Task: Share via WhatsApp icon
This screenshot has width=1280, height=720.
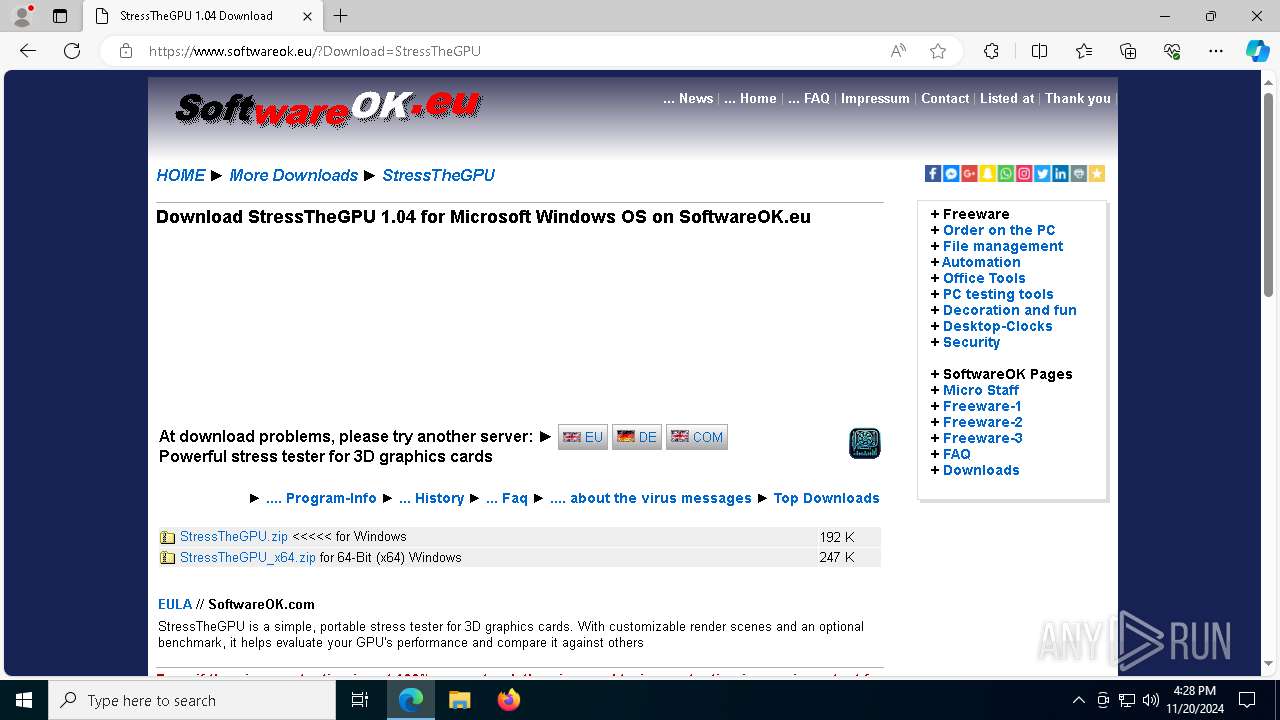Action: point(1006,174)
